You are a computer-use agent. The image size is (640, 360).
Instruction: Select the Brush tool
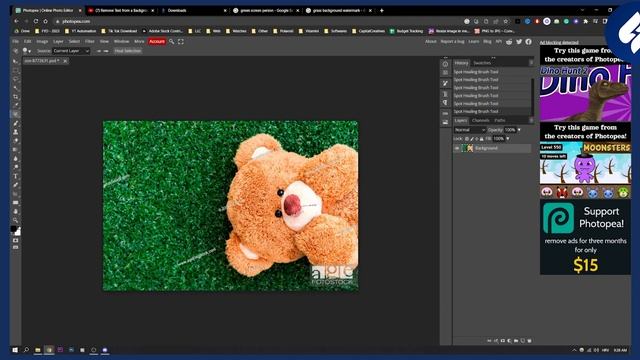pos(16,123)
